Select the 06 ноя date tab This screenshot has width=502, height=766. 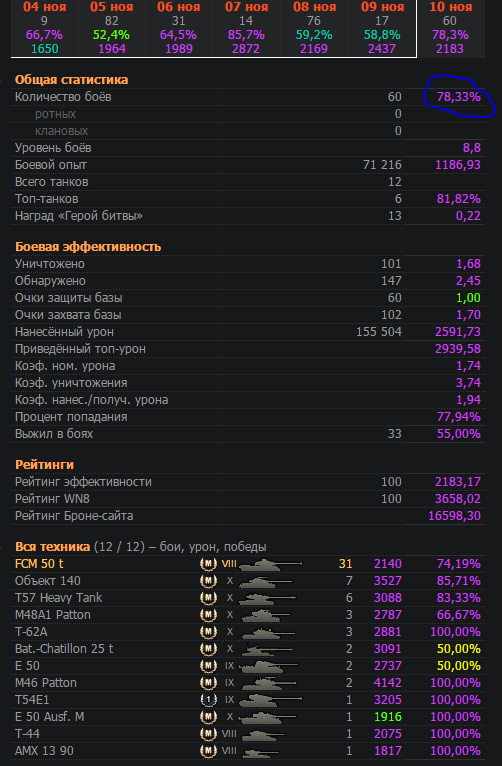coord(179,28)
